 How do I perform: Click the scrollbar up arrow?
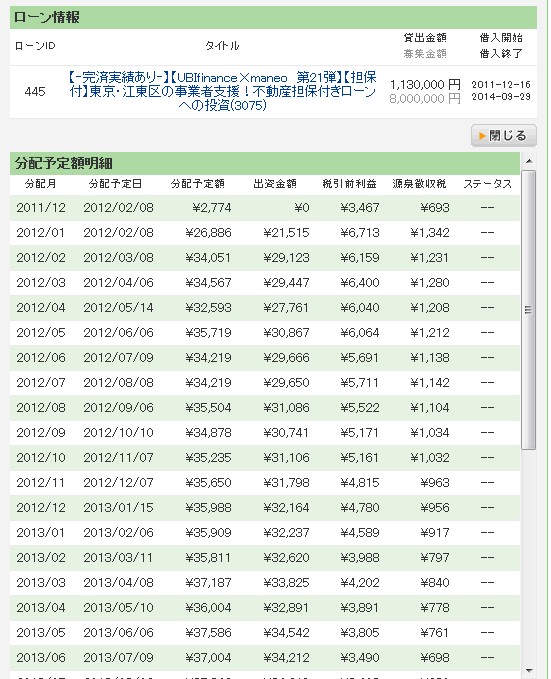528,161
